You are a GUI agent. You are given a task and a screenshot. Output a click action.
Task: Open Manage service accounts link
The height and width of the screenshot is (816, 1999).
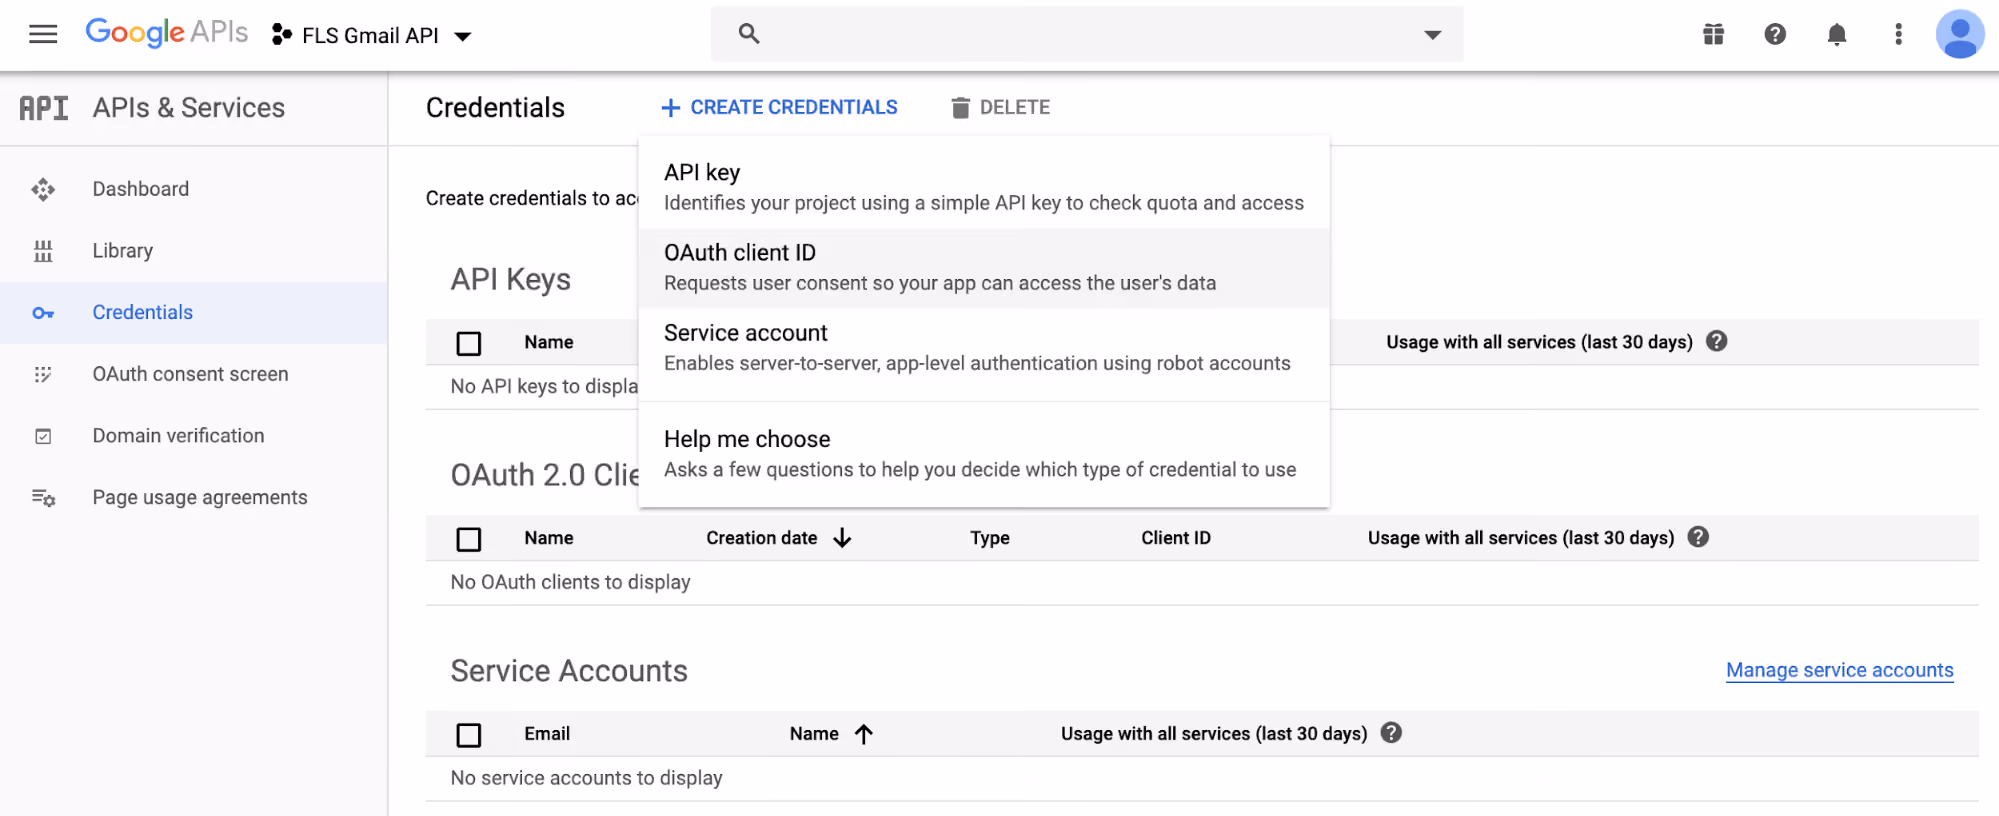(1840, 670)
